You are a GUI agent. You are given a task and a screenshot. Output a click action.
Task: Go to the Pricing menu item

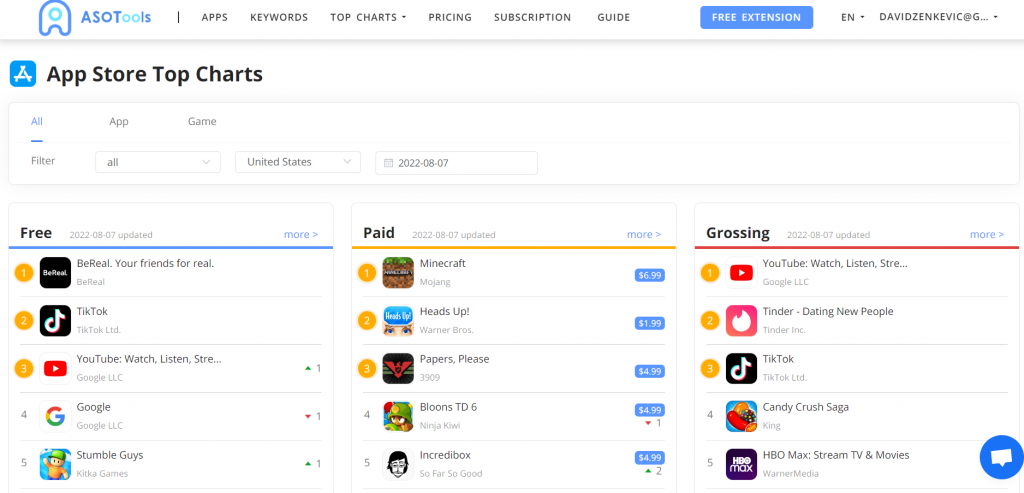coord(450,18)
